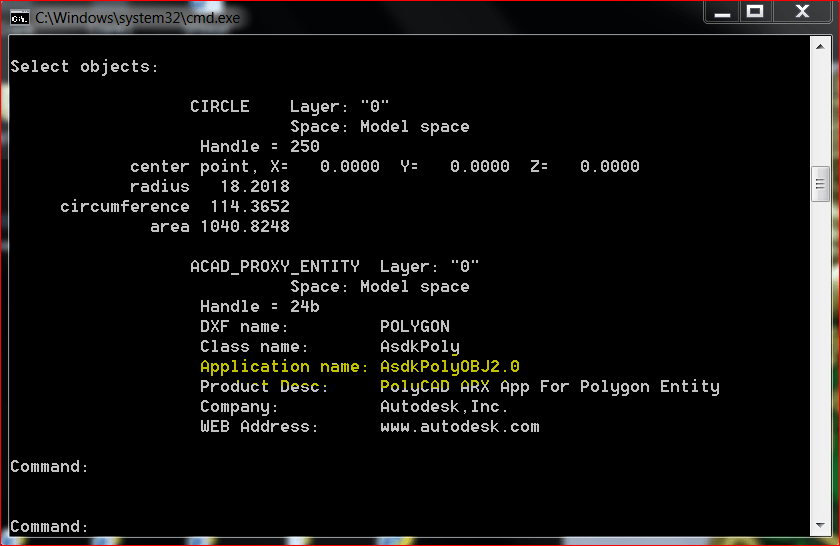This screenshot has height=546, width=840.
Task: Click the center point X= label
Action: click(x=279, y=166)
